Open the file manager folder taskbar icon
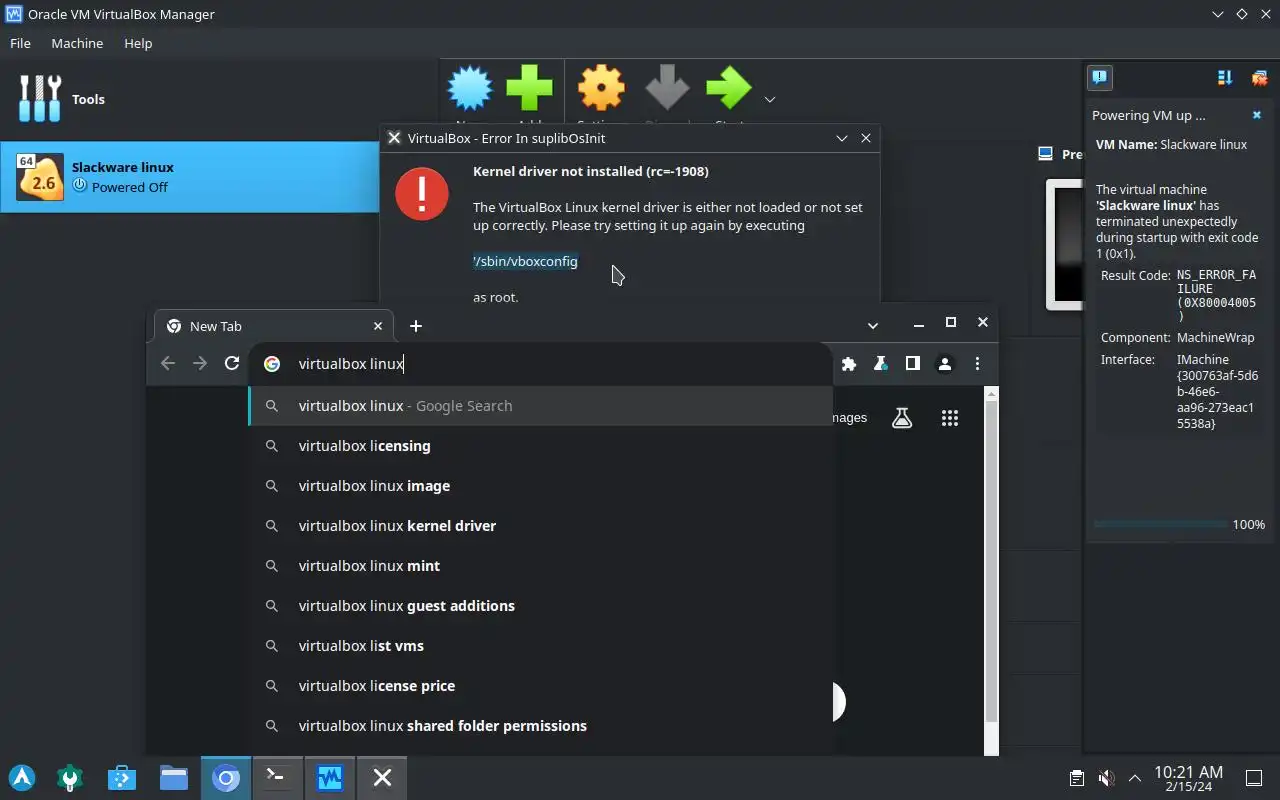 174,777
